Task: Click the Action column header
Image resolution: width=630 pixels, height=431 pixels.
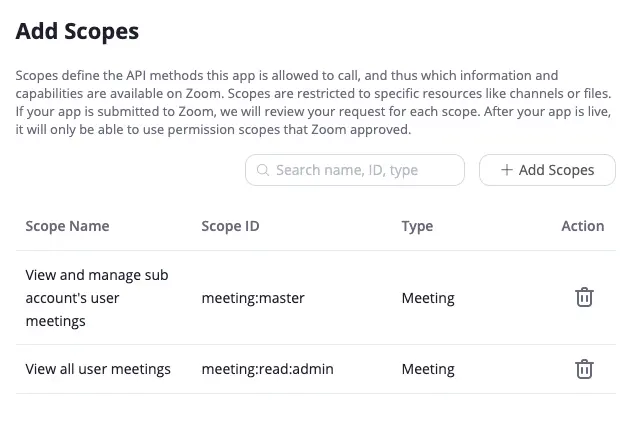Action: pyautogui.click(x=583, y=226)
